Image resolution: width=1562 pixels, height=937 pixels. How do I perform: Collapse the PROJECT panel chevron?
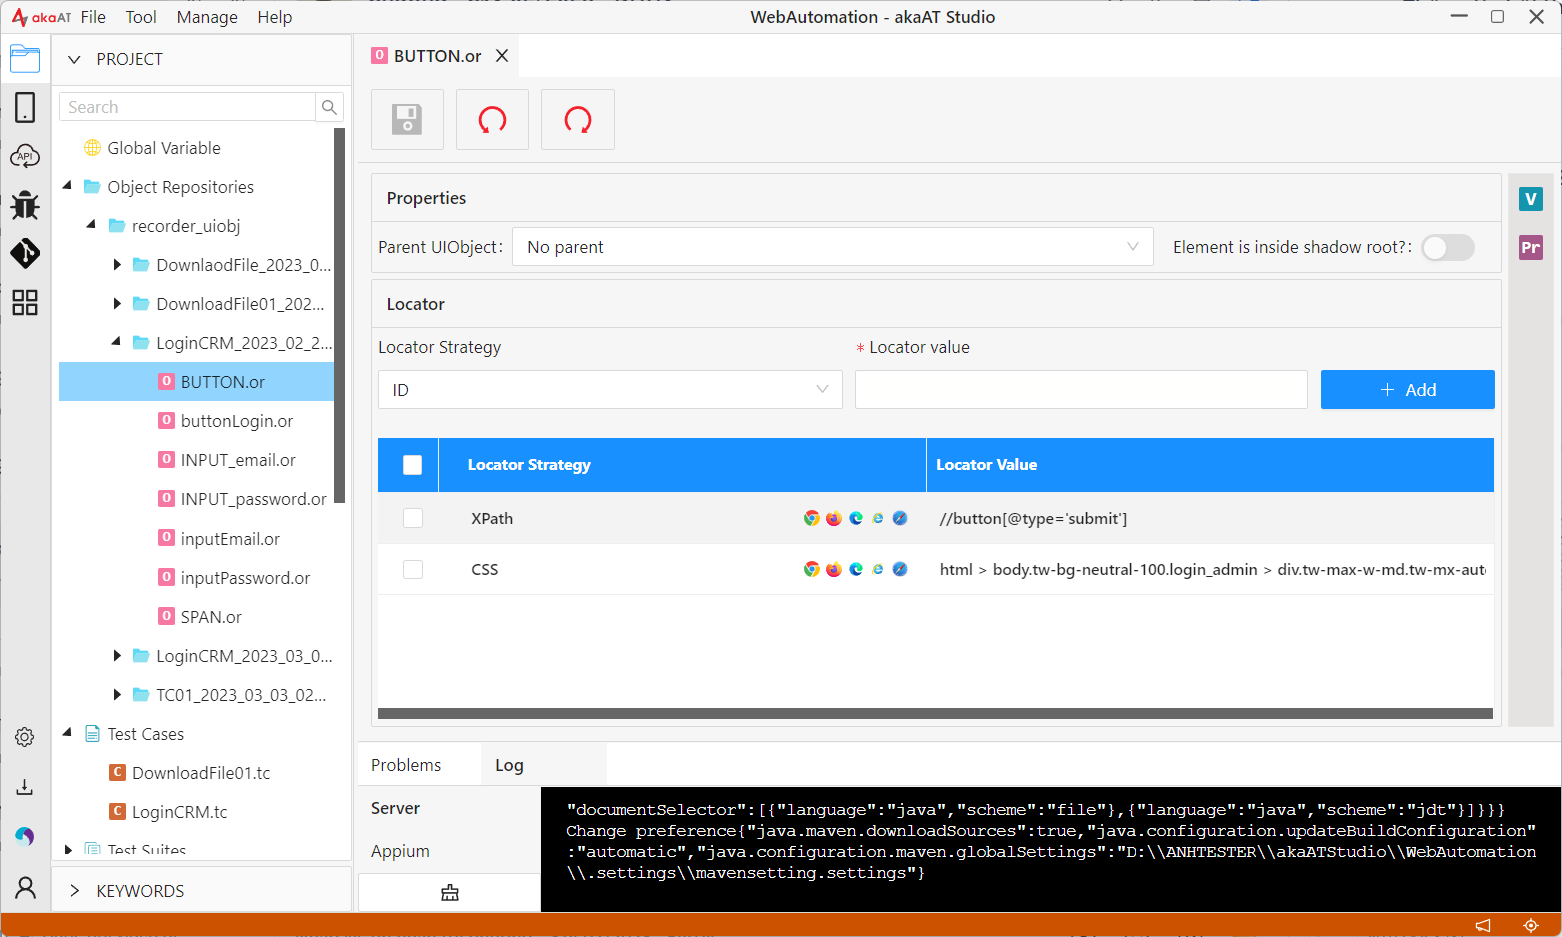coord(74,59)
